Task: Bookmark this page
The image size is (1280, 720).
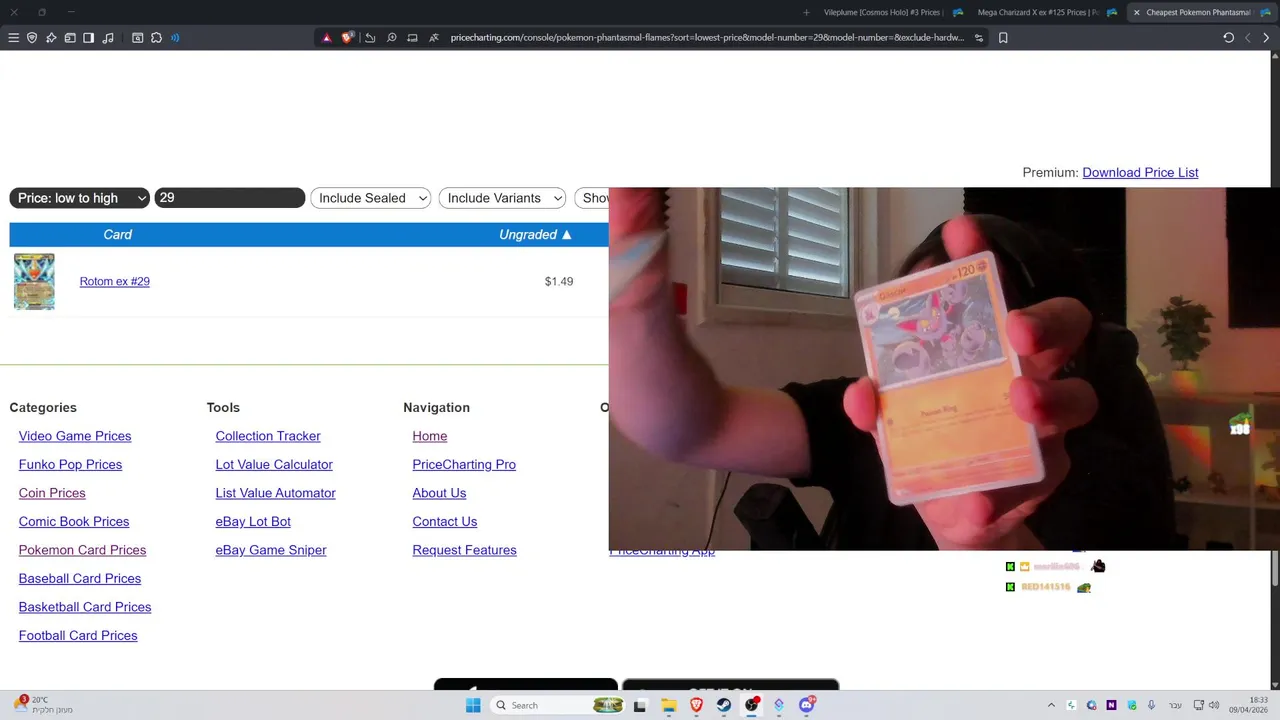Action: [1003, 38]
